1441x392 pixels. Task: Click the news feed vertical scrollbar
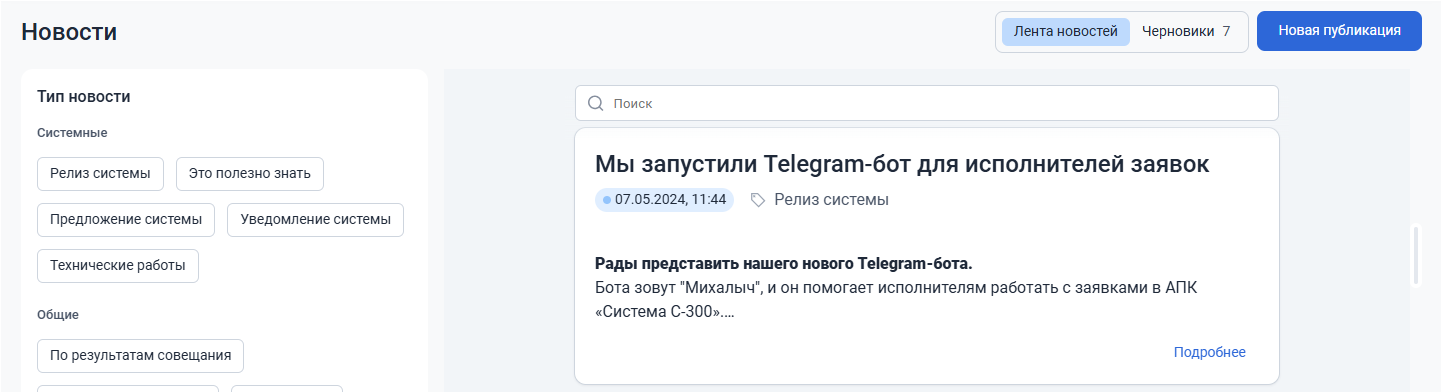1416,256
